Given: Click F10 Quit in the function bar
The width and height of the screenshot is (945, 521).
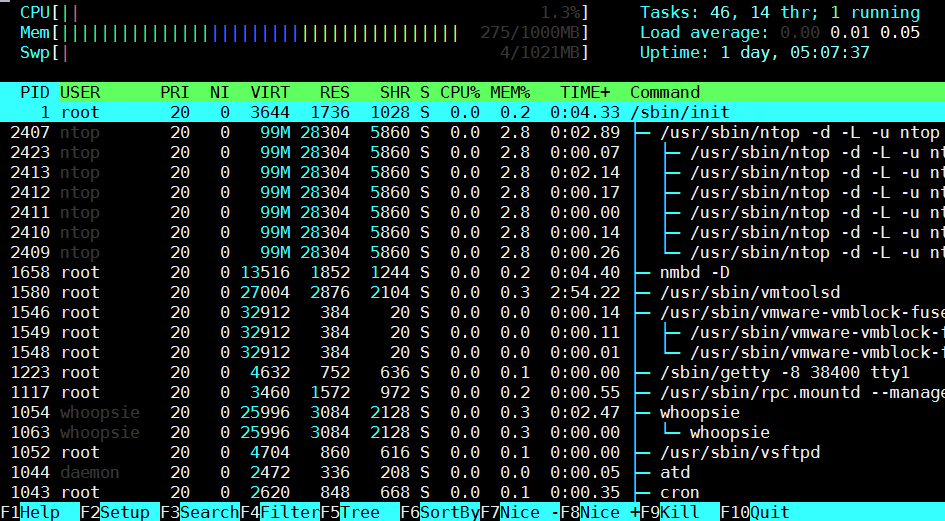Looking at the screenshot, I should [x=756, y=512].
